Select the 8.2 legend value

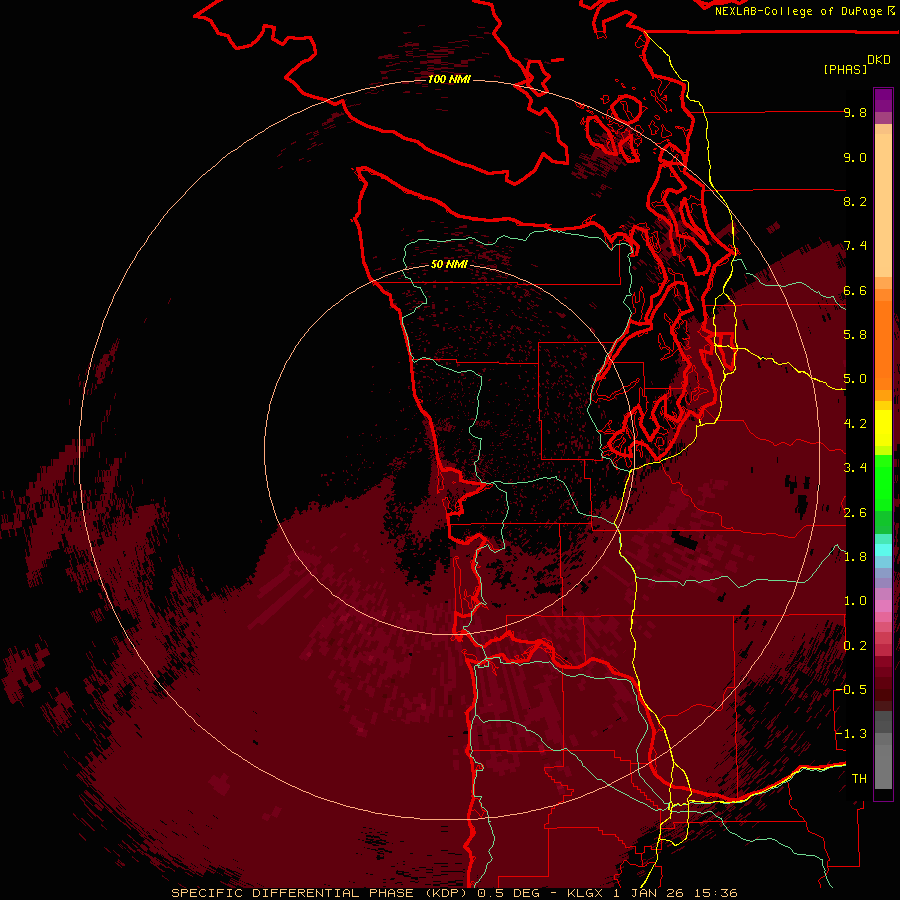(855, 201)
